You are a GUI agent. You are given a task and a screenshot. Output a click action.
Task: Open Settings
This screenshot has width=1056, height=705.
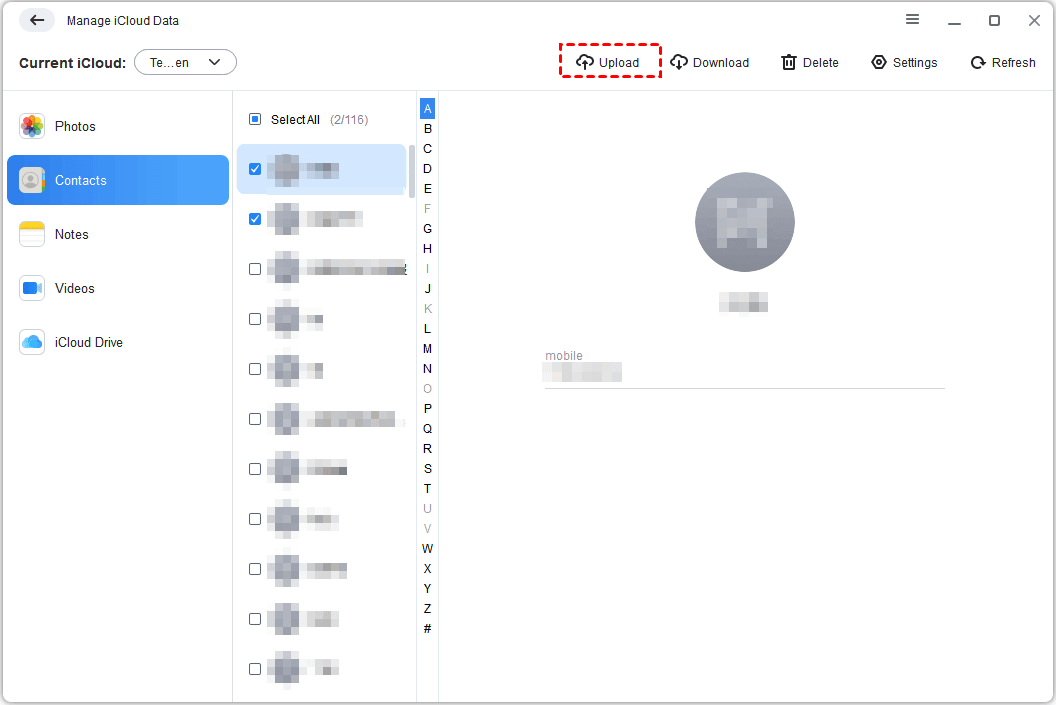904,63
